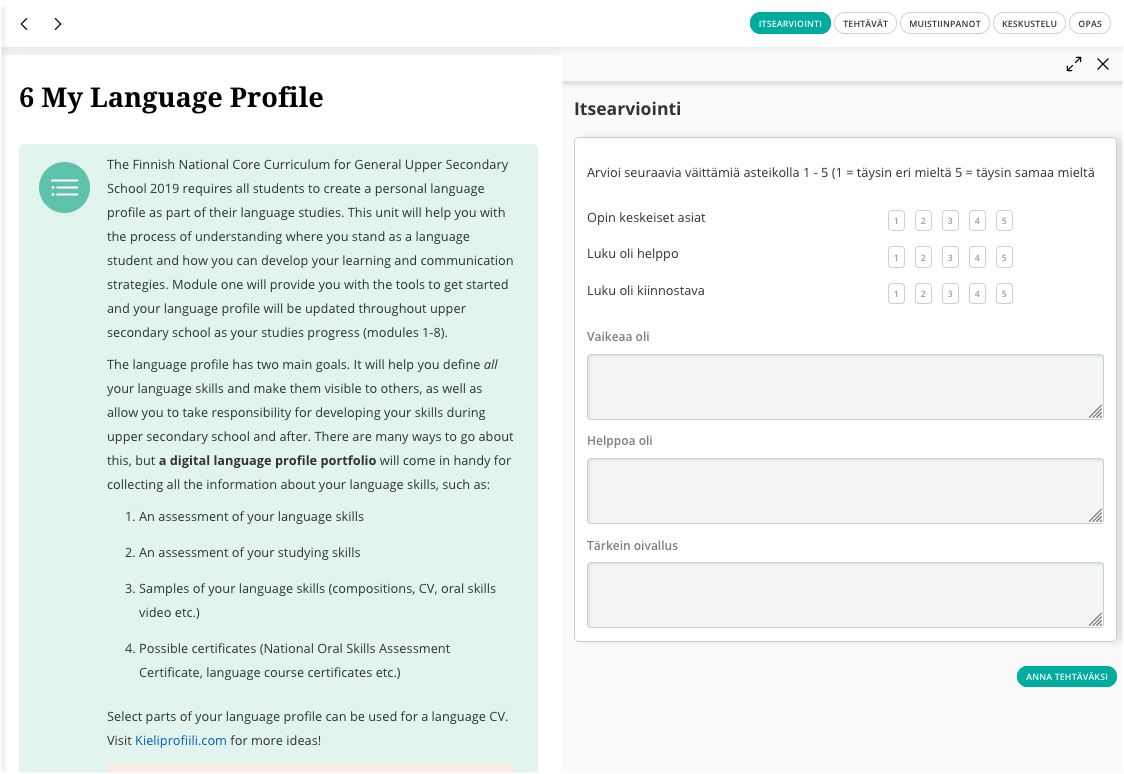Close the Itsearviointi side panel
The width and height of the screenshot is (1124, 774).
point(1103,64)
